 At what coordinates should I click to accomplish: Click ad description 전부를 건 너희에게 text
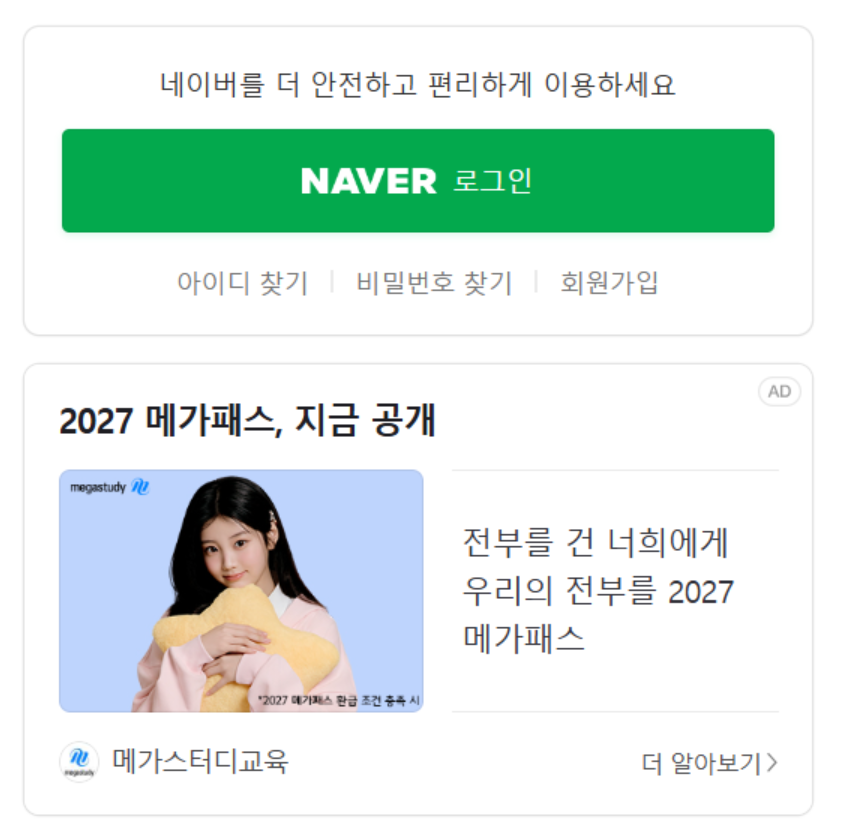pyautogui.click(x=595, y=542)
